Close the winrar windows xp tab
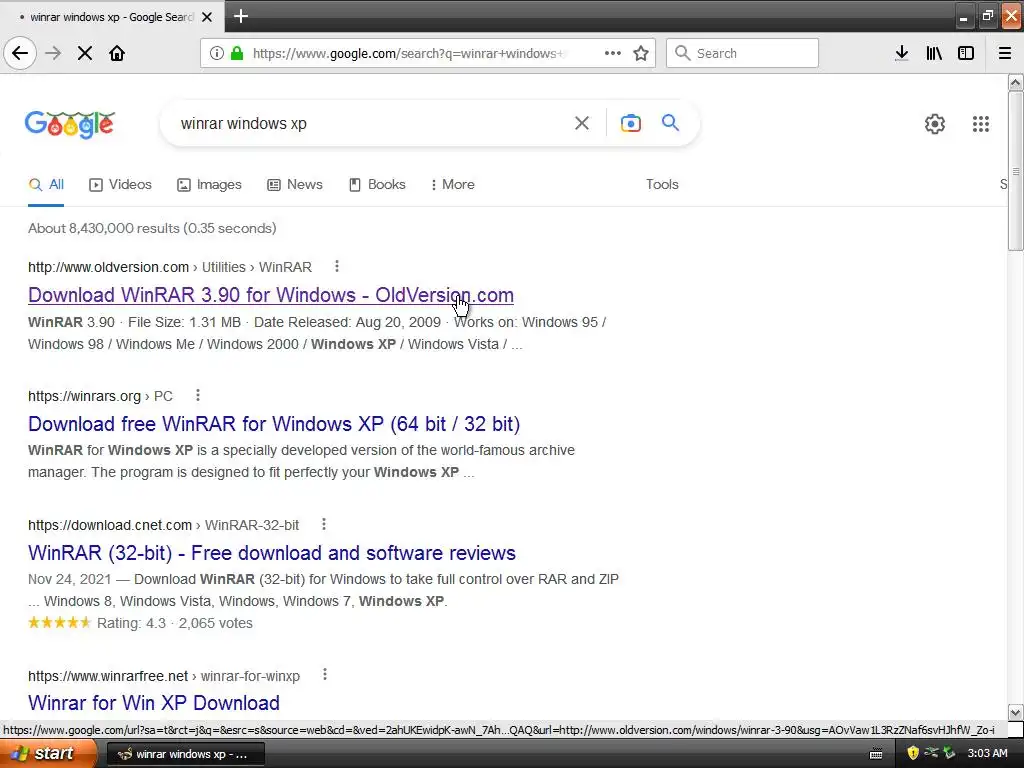1024x768 pixels. coord(207,17)
